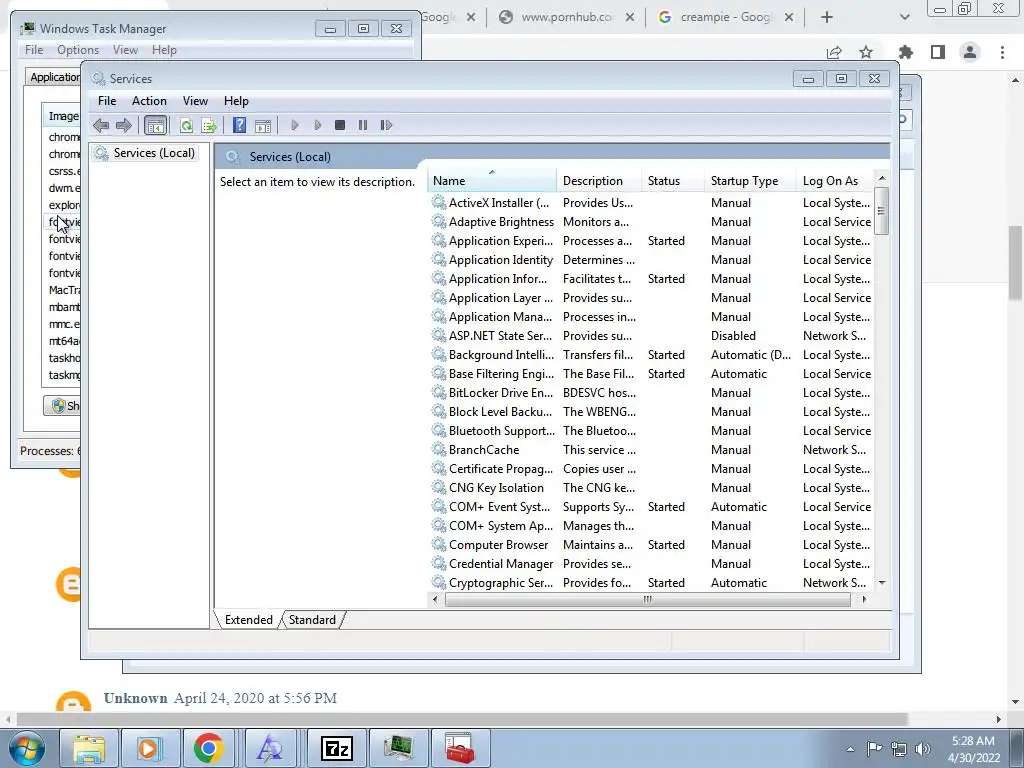Image resolution: width=1024 pixels, height=768 pixels.
Task: Click gear icon of COM+ Event System
Action: tap(439, 506)
